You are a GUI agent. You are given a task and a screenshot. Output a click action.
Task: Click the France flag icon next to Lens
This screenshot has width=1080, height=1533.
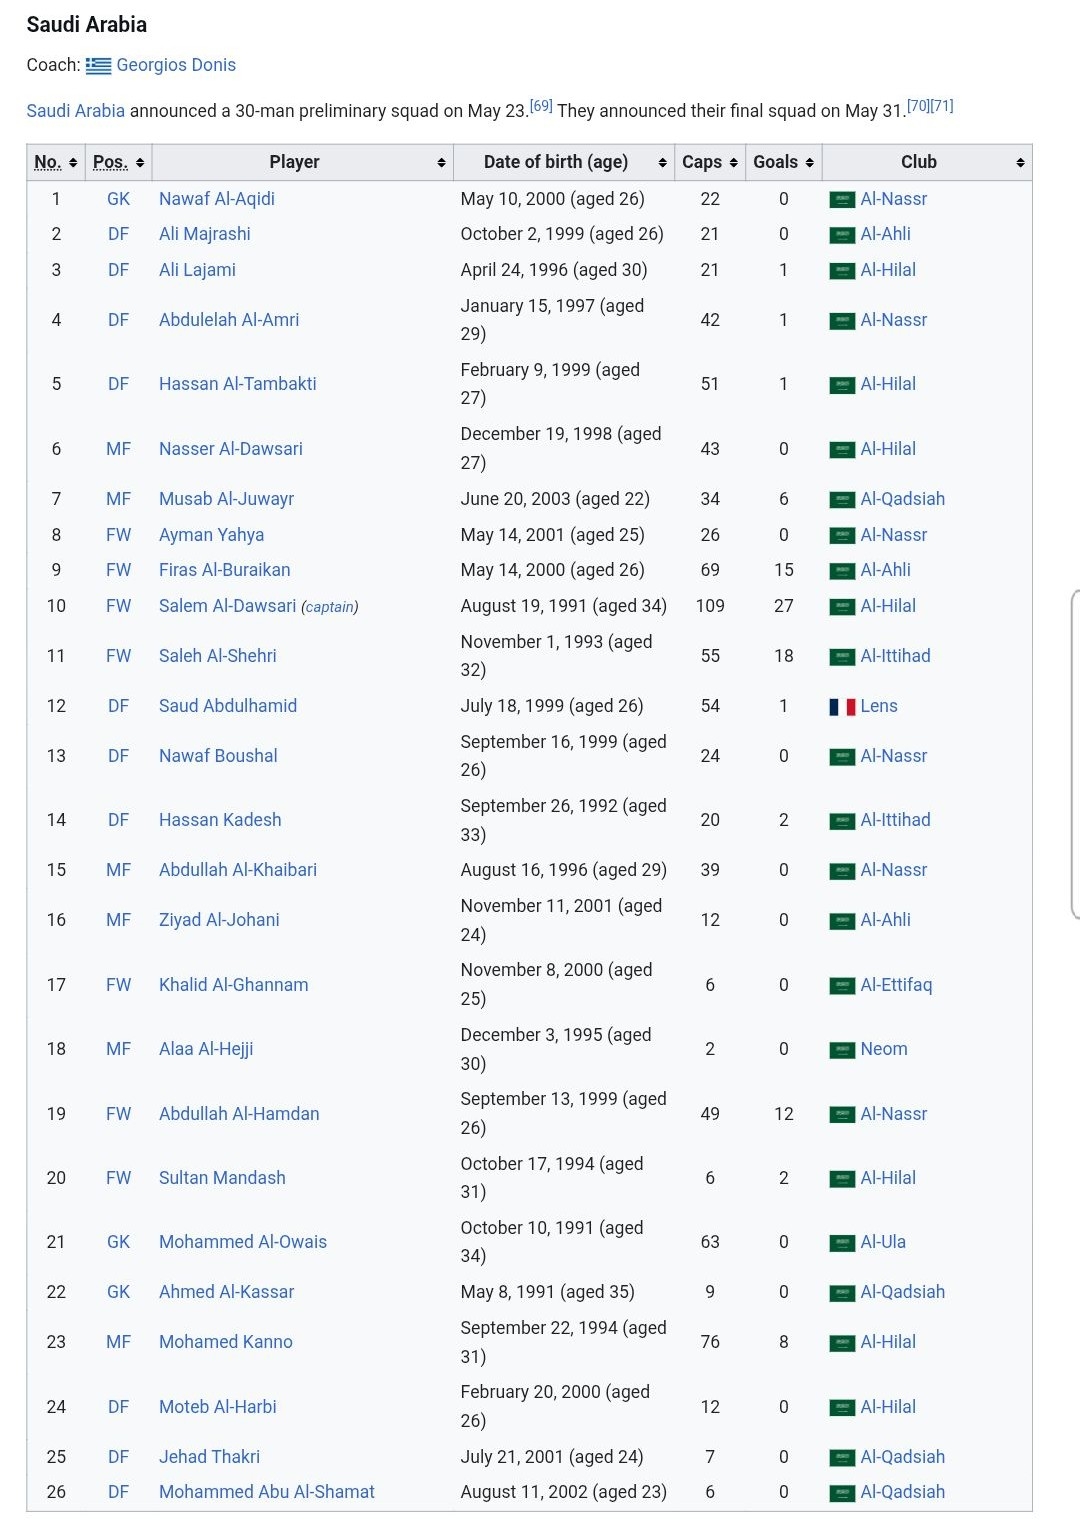click(x=842, y=707)
